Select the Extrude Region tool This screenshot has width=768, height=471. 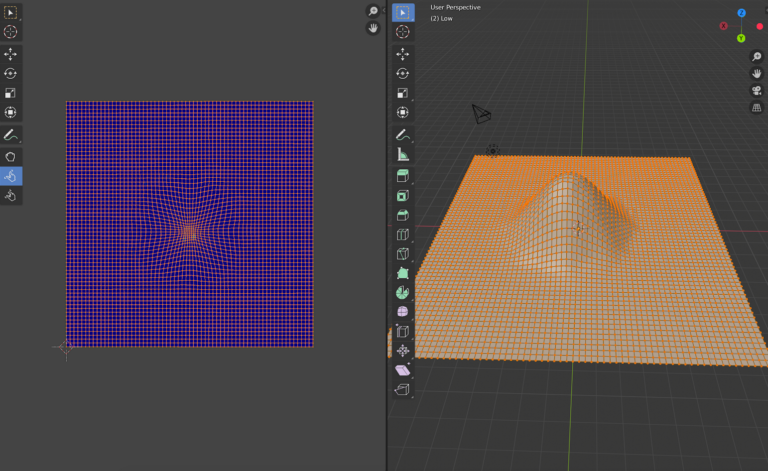point(403,176)
